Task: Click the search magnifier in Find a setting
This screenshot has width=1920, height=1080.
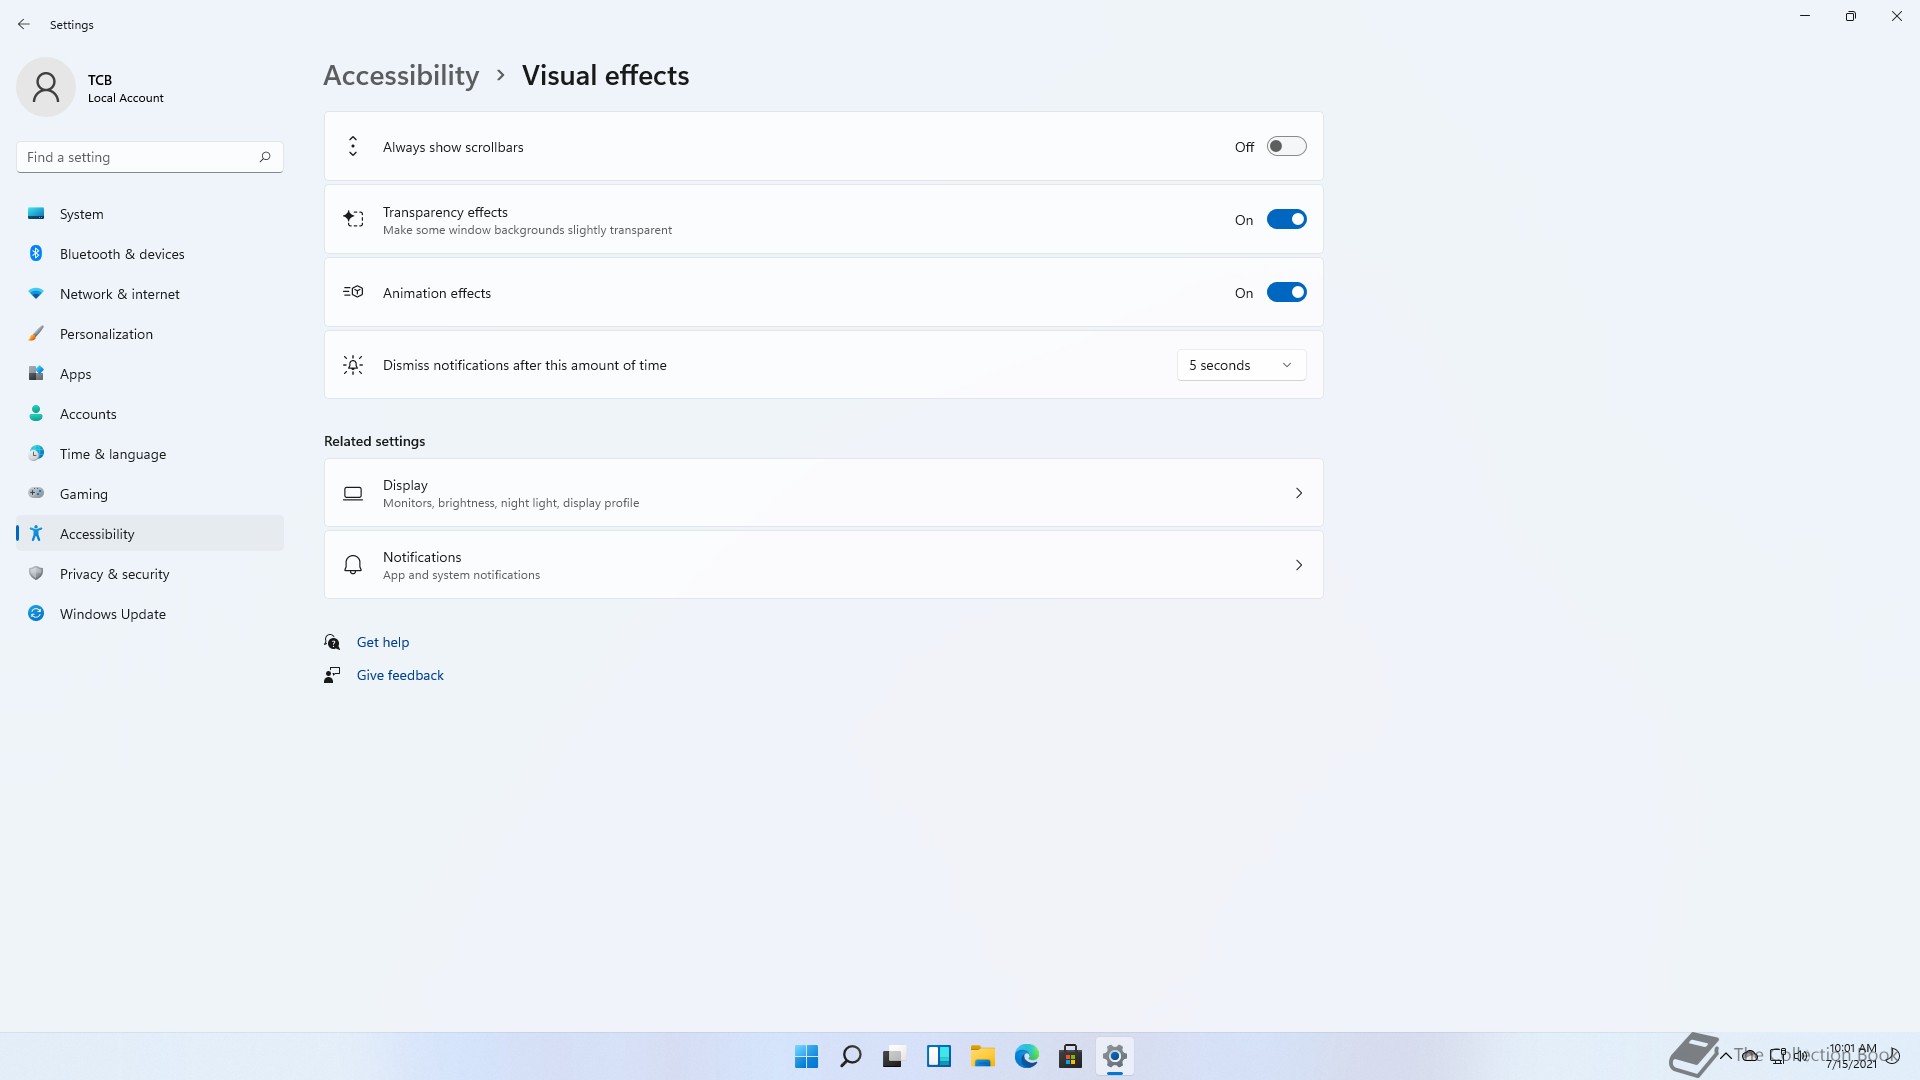Action: coord(265,157)
